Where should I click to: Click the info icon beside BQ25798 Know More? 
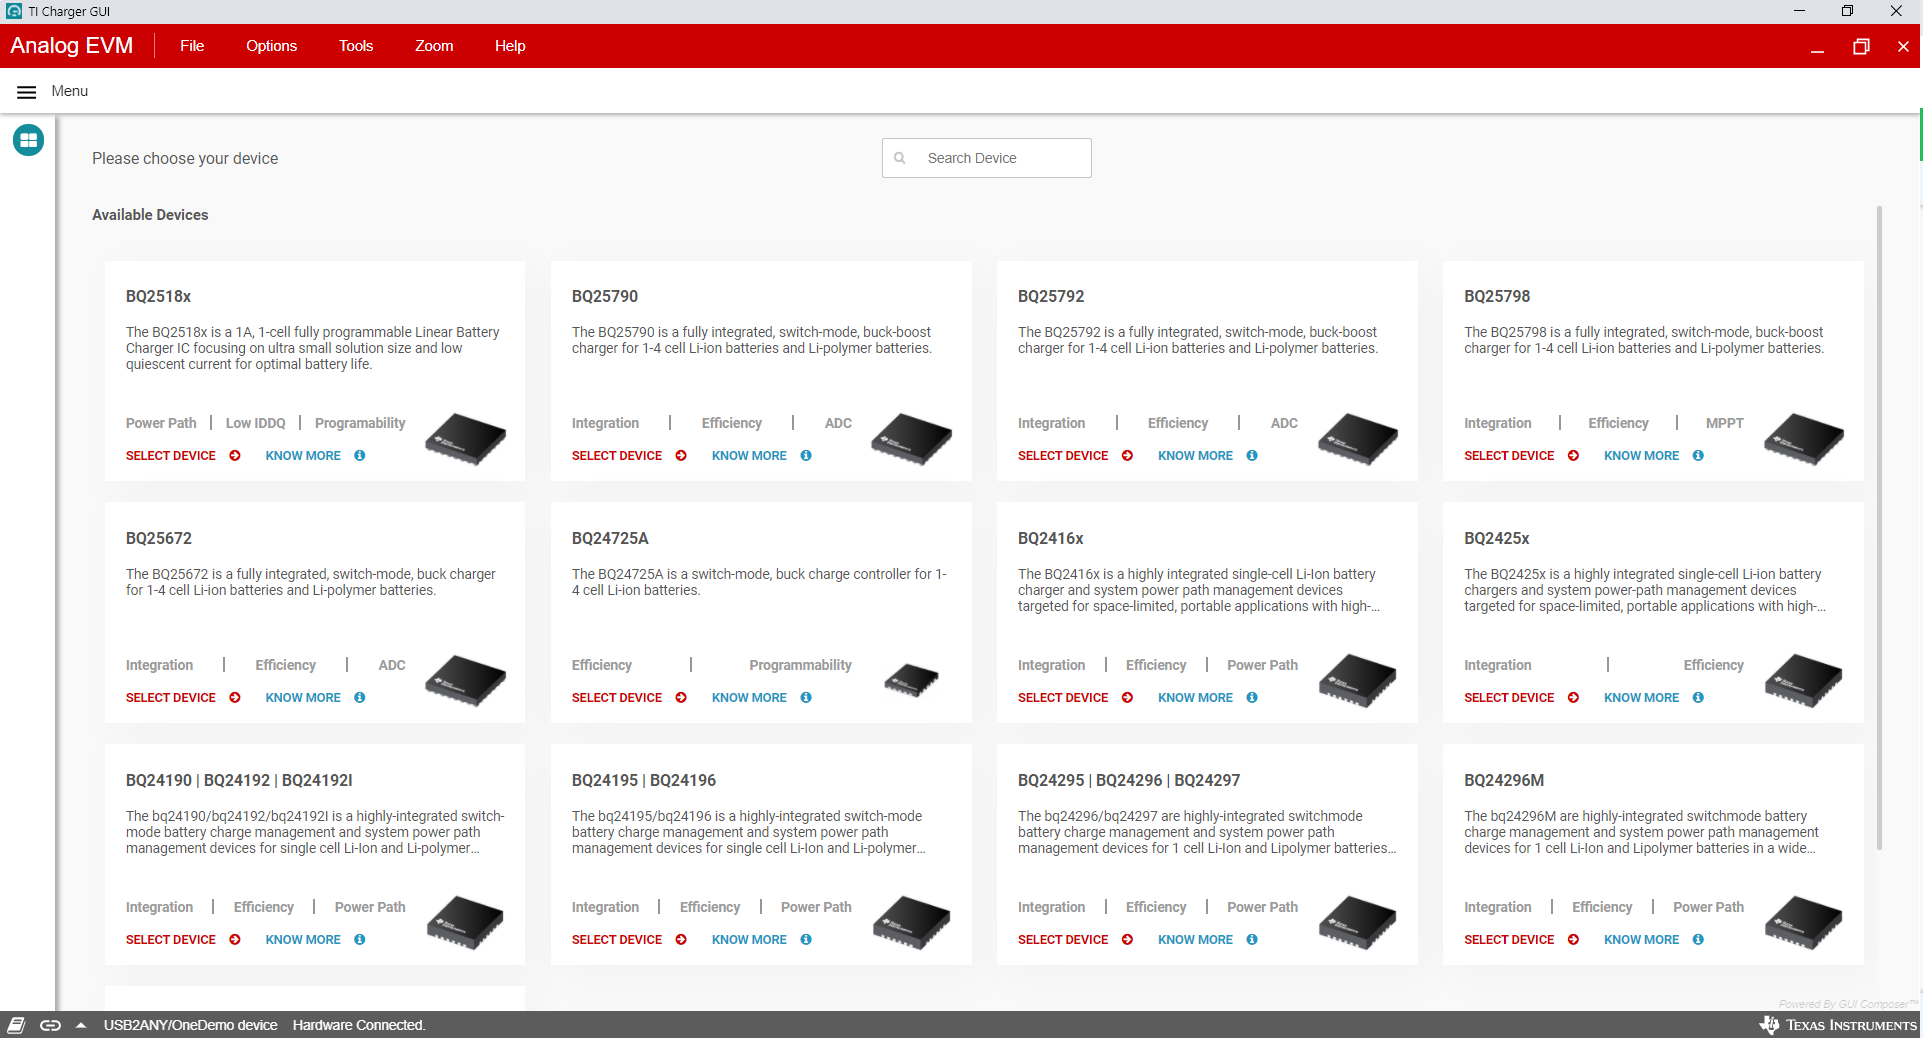[1698, 456]
